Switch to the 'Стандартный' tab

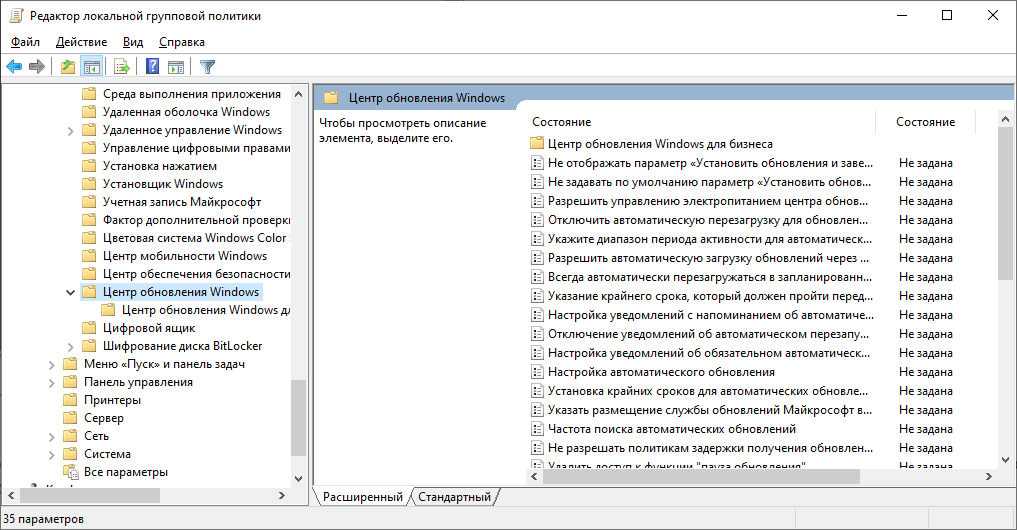pyautogui.click(x=454, y=497)
